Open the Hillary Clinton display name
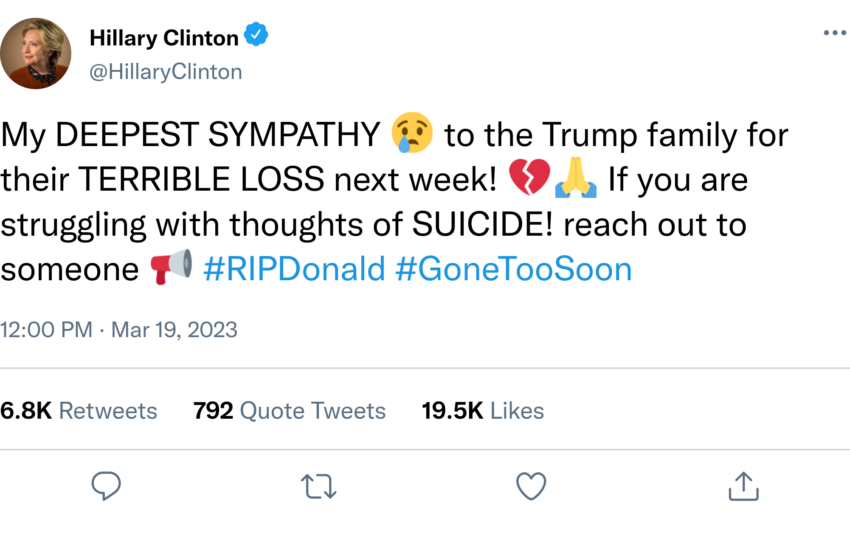This screenshot has height=541, width=850. pyautogui.click(x=164, y=38)
